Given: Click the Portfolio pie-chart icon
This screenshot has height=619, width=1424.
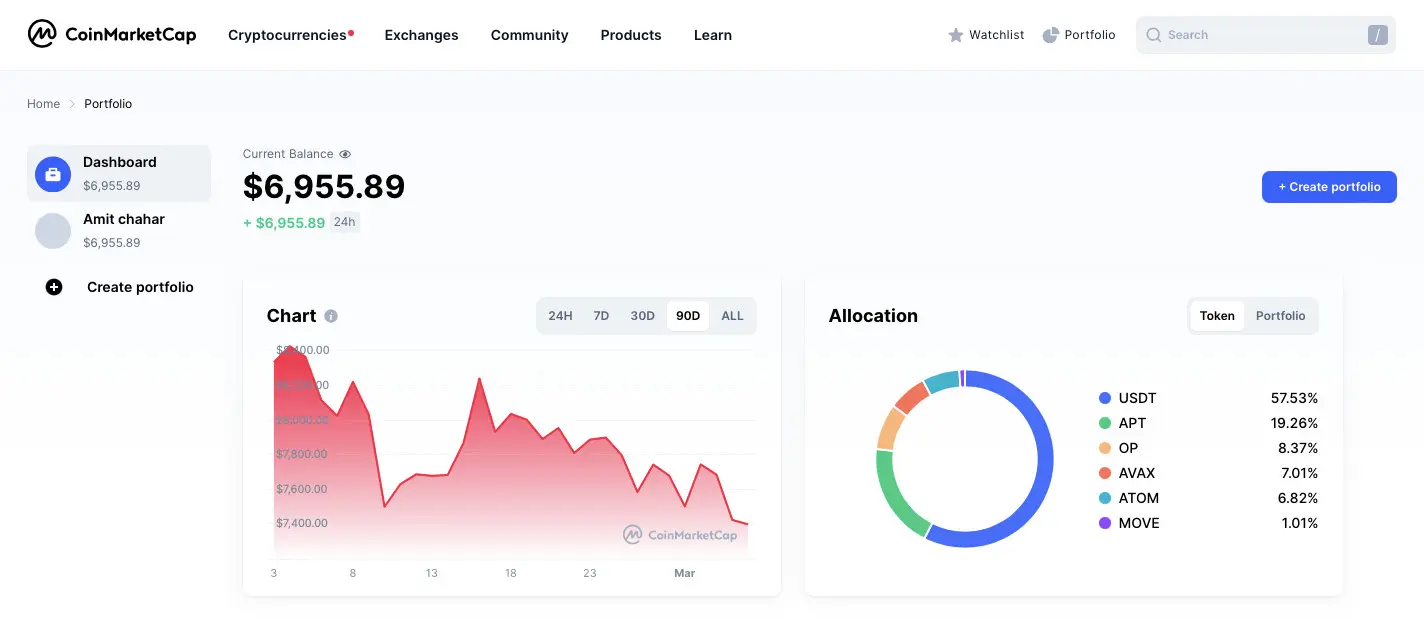Looking at the screenshot, I should click(1050, 34).
